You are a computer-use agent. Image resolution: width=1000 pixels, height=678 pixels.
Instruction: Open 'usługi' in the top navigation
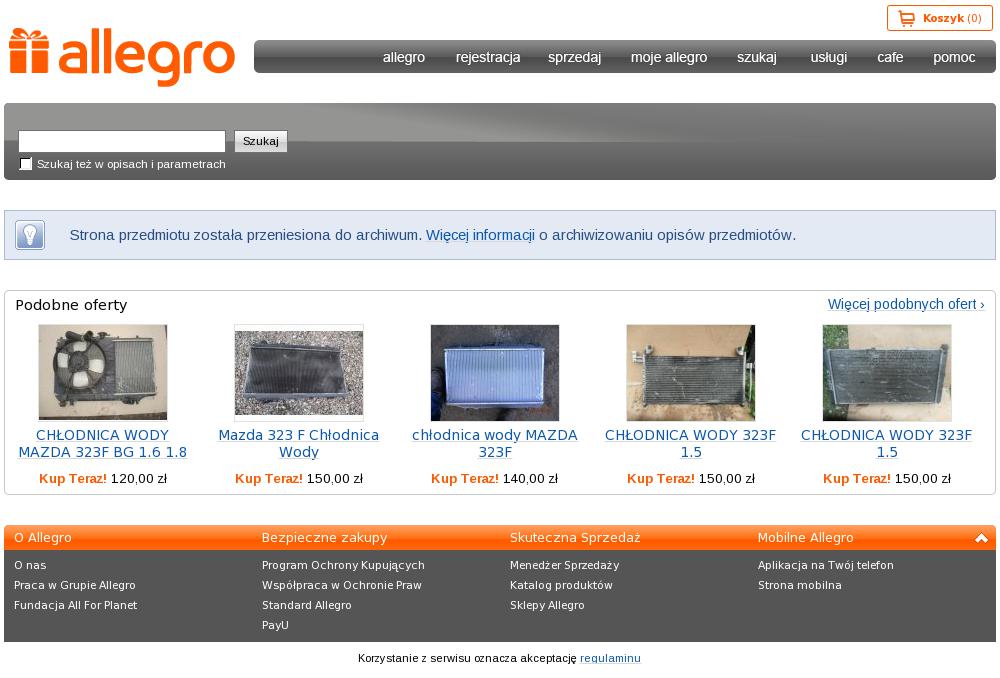(829, 57)
